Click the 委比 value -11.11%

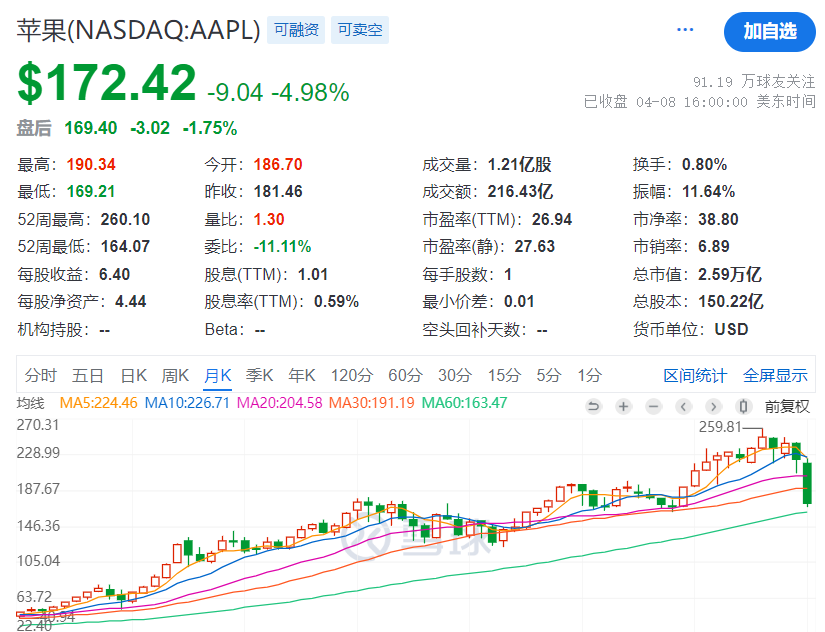point(282,246)
